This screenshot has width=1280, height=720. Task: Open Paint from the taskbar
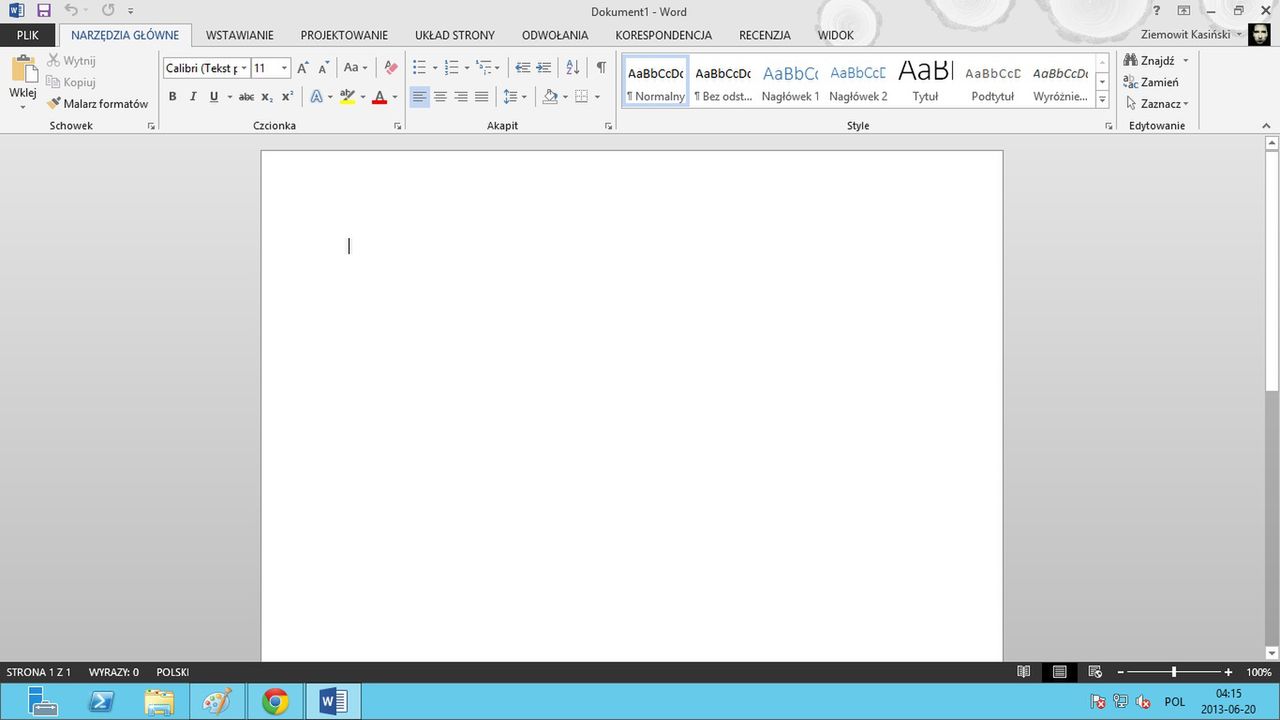tap(217, 702)
